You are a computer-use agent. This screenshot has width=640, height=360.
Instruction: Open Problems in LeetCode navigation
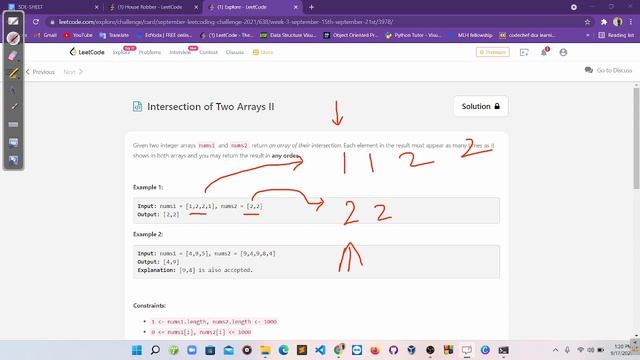tap(149, 52)
